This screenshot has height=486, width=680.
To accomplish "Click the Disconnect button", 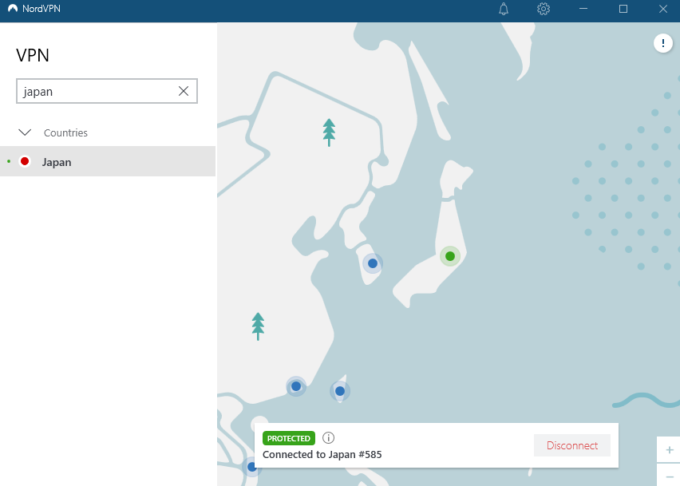I will pyautogui.click(x=572, y=445).
